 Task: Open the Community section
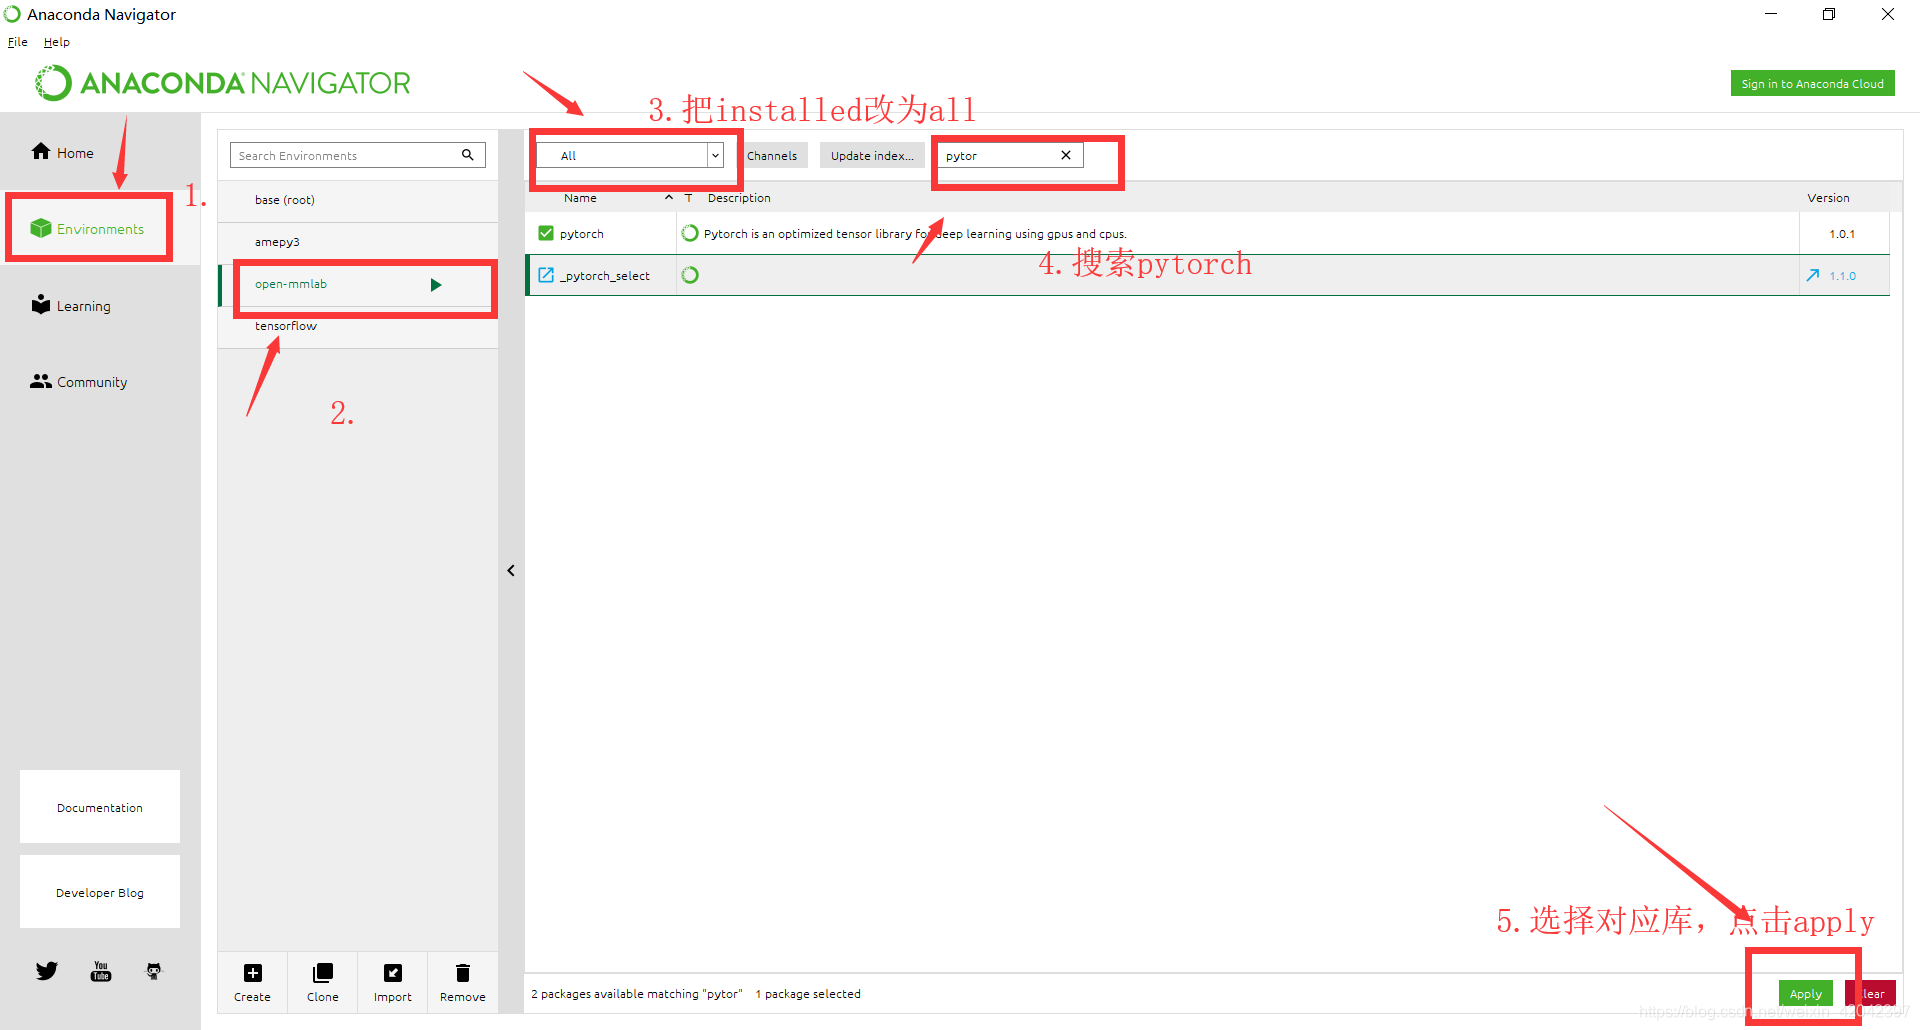(x=78, y=382)
